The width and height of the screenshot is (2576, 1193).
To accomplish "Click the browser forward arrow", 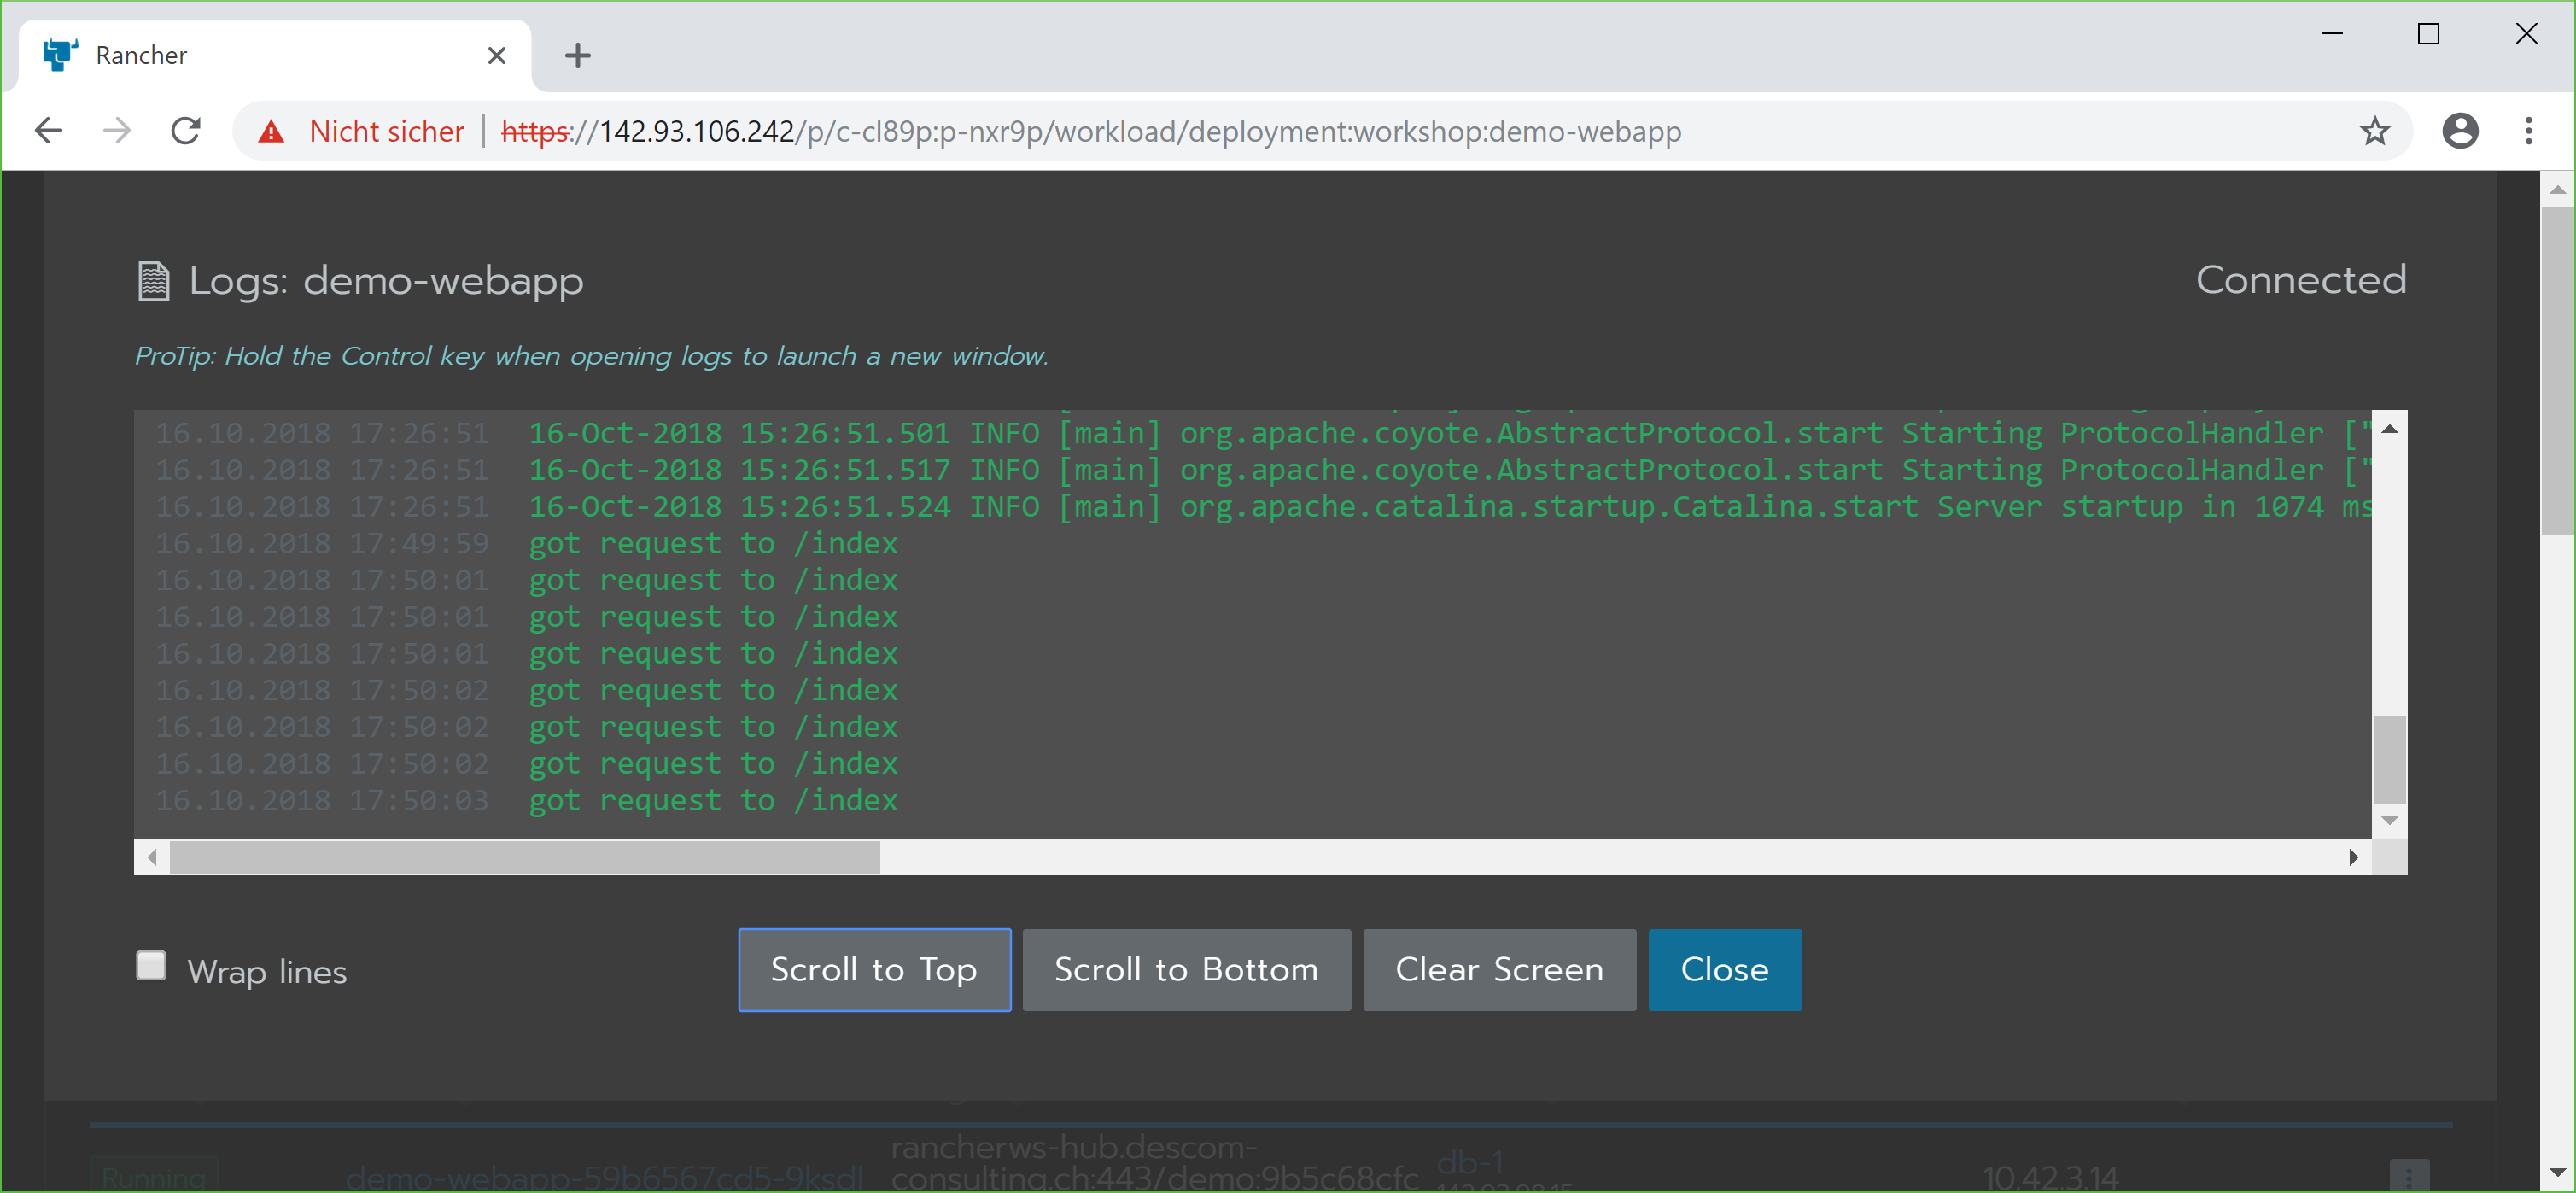I will pyautogui.click(x=117, y=131).
